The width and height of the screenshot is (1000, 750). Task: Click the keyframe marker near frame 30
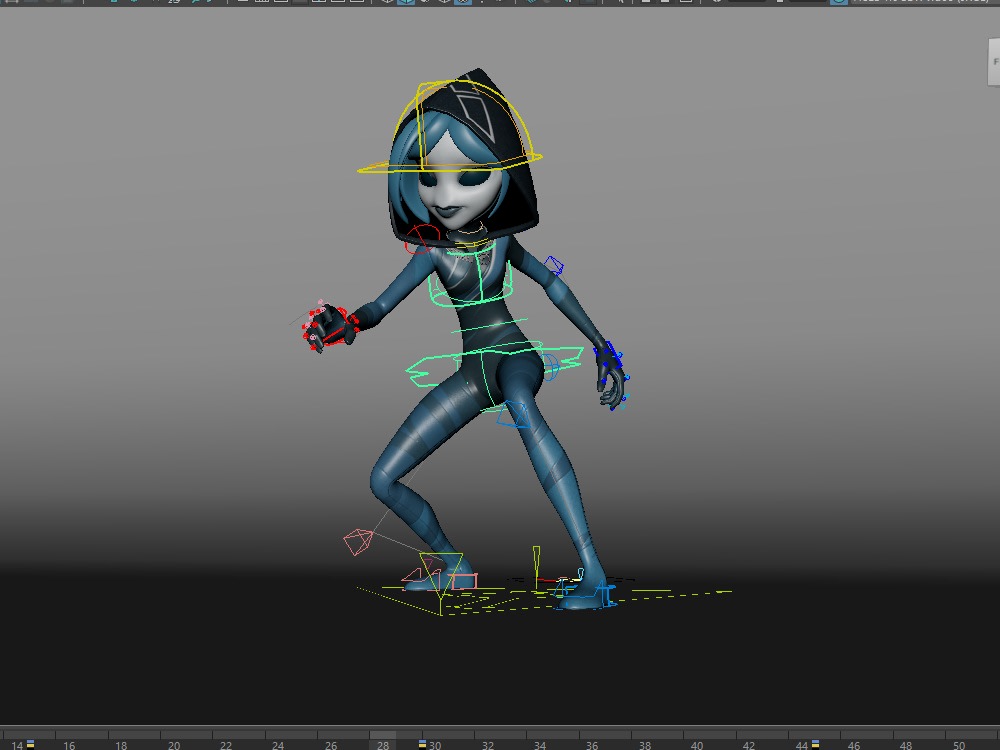(x=422, y=744)
